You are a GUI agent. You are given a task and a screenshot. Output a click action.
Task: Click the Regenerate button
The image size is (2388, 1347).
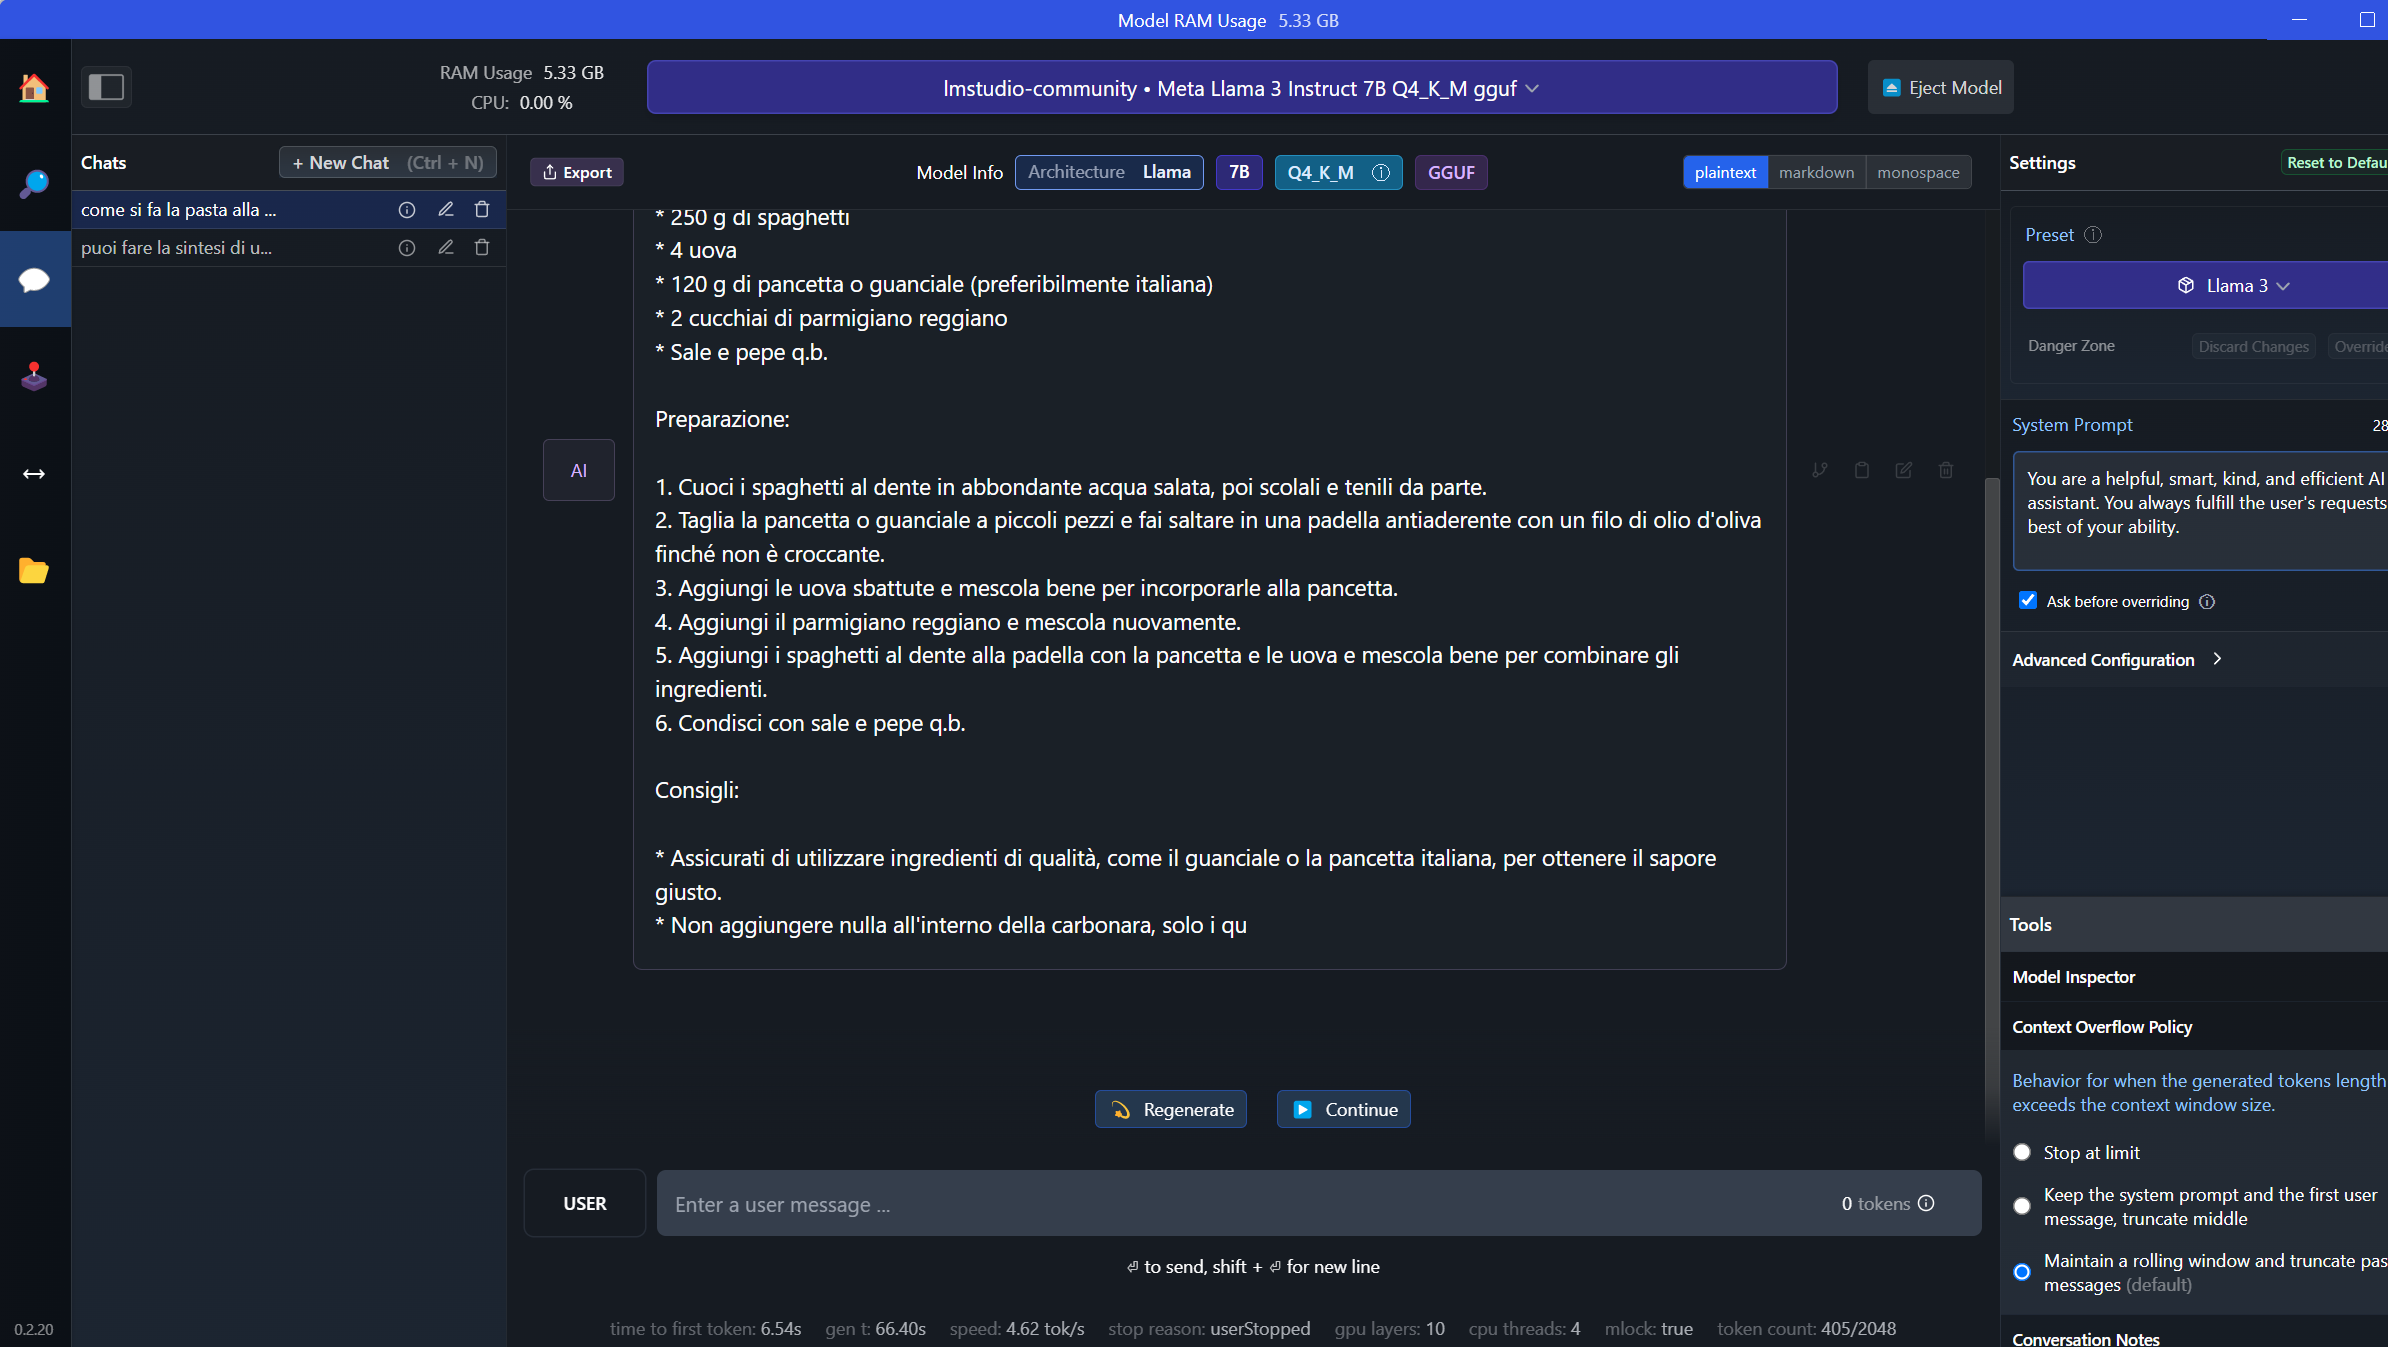(x=1170, y=1109)
